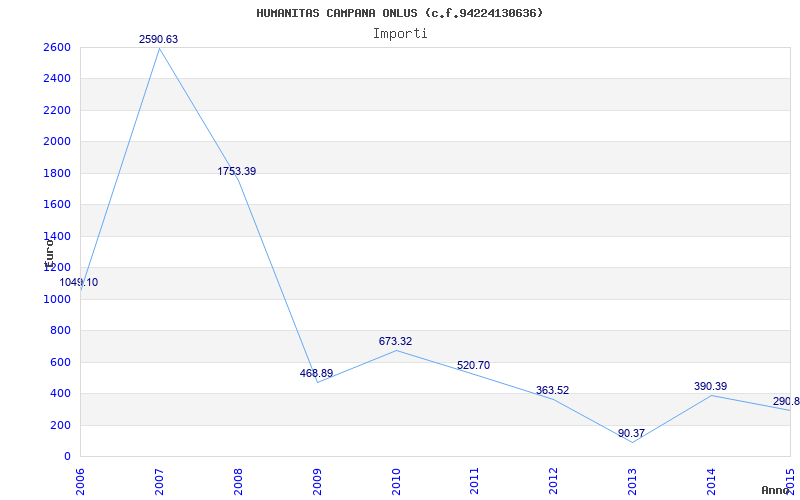Image resolution: width=800 pixels, height=500 pixels.
Task: Click the 1049.10 data label
Action: click(79, 282)
